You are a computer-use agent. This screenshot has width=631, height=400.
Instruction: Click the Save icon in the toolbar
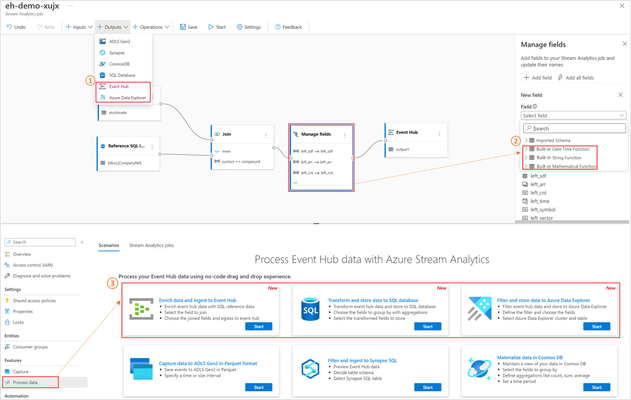(183, 27)
